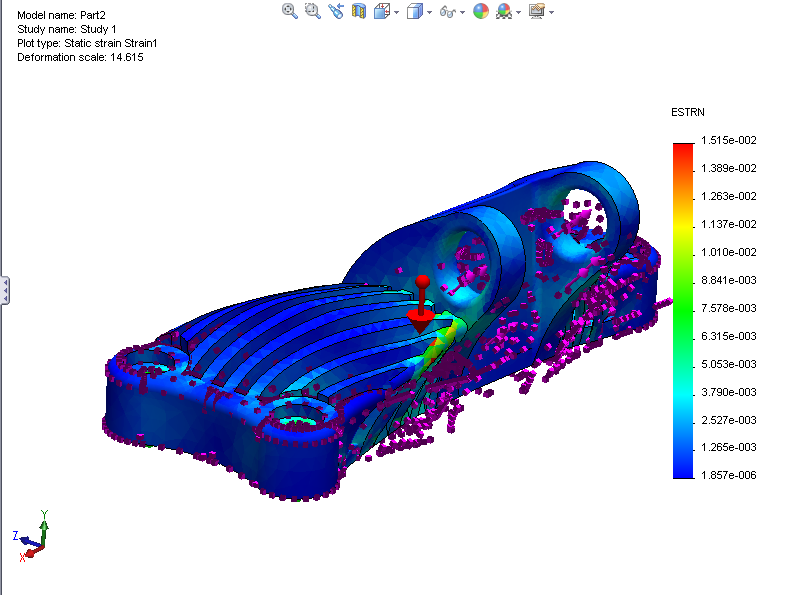This screenshot has width=807, height=595.
Task: Click the Previous View magnifier icon
Action: click(336, 11)
